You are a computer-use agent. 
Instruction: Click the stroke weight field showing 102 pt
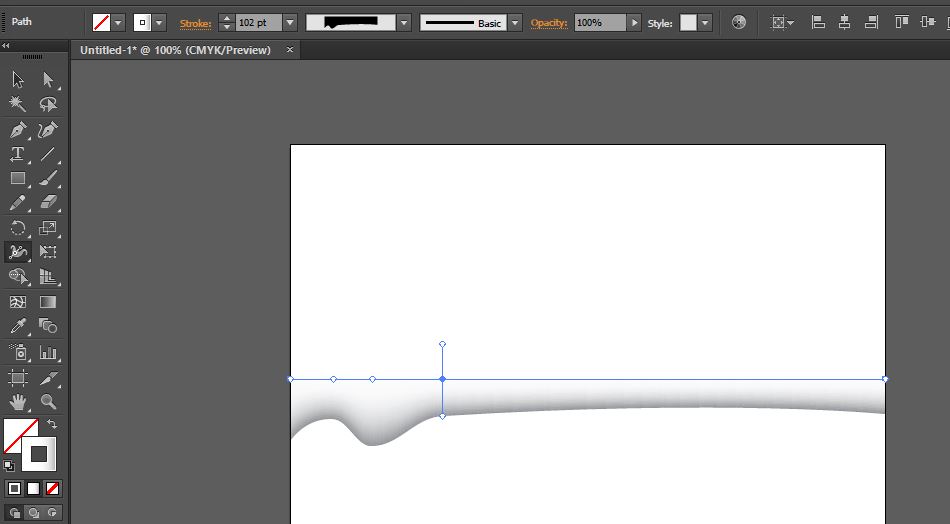pyautogui.click(x=259, y=23)
